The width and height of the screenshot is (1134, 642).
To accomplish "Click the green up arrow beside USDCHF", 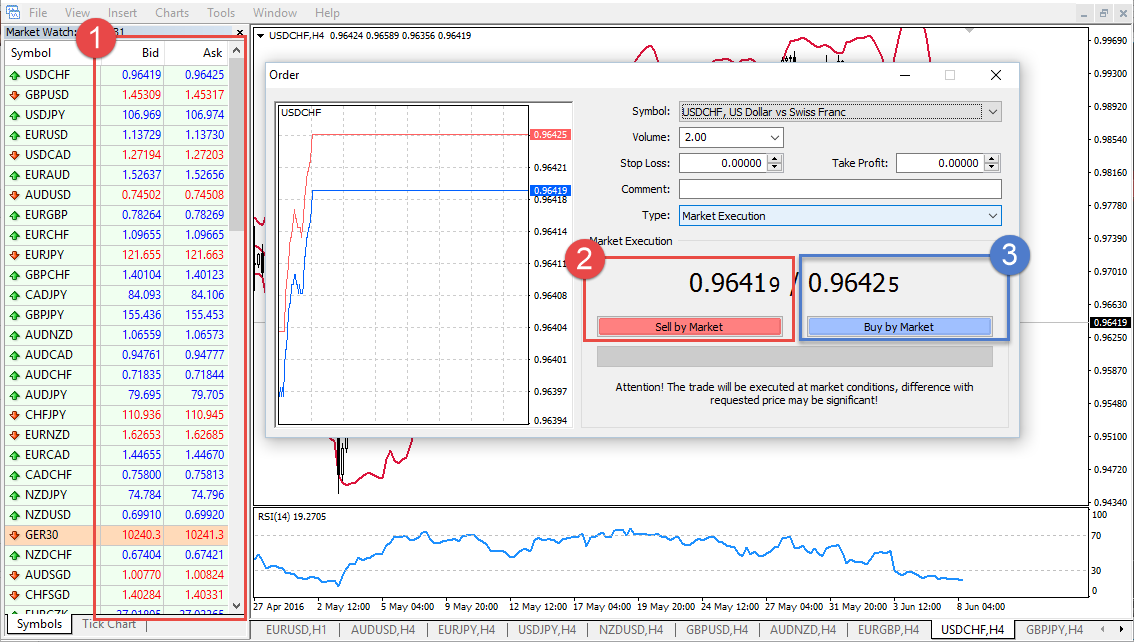I will 15,75.
